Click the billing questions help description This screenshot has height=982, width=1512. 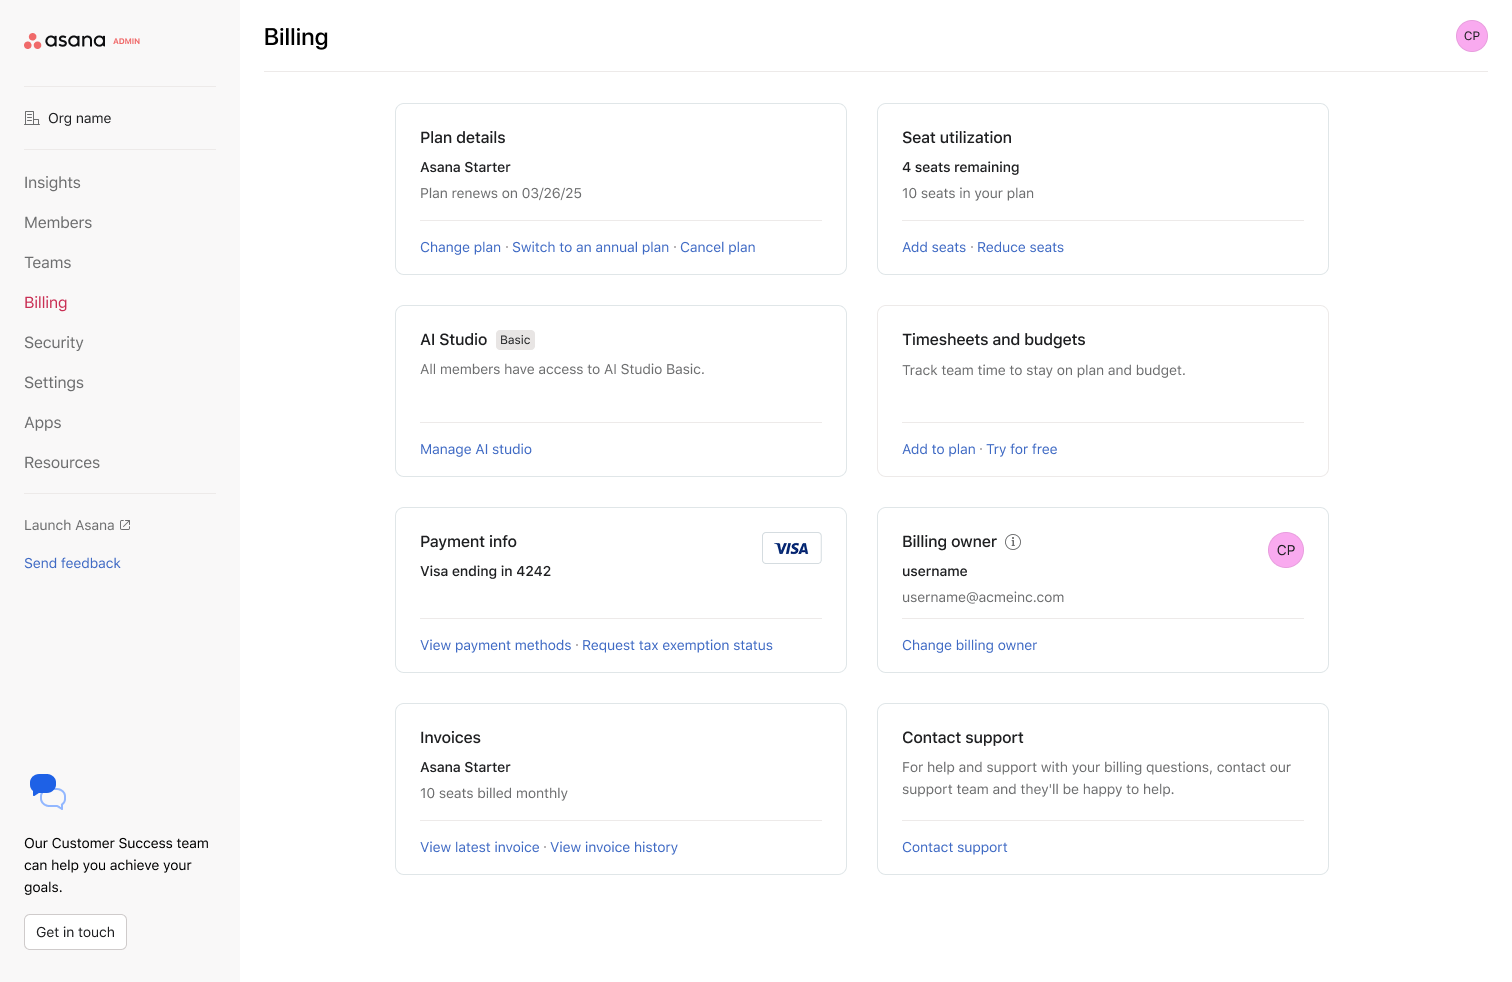(1096, 778)
